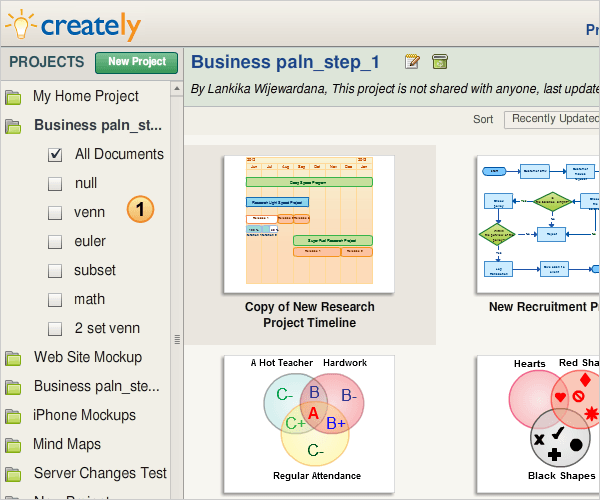Open the New Recruitment flowchart thumbnail
The width and height of the screenshot is (600, 500).
click(538, 224)
